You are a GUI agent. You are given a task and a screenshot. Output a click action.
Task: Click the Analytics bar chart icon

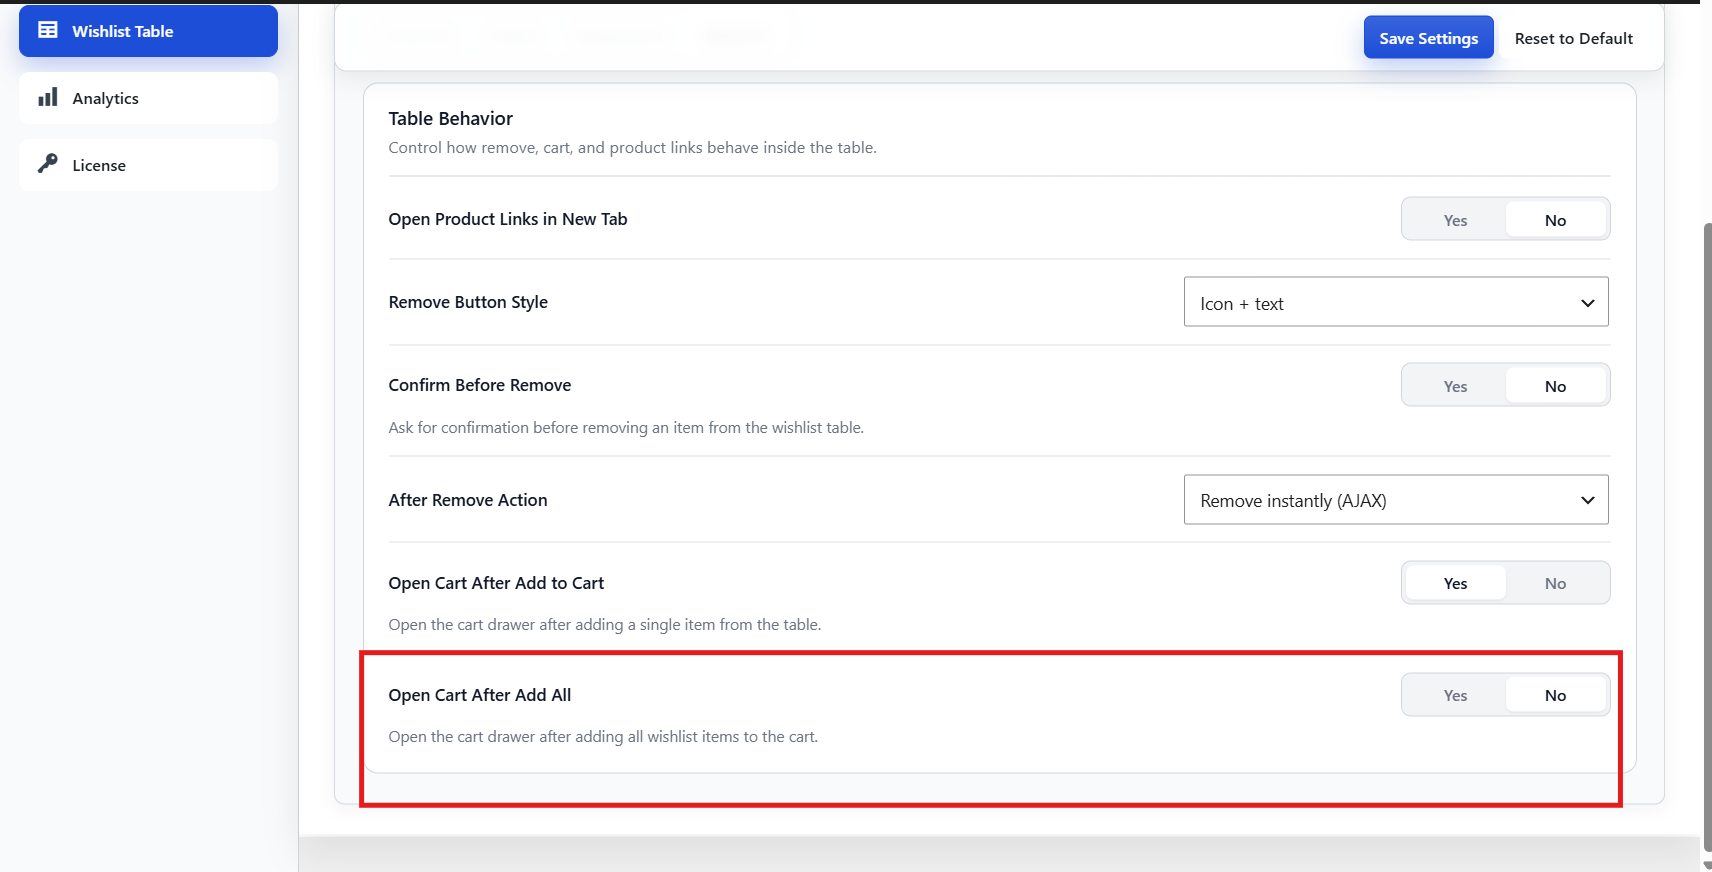(x=48, y=97)
